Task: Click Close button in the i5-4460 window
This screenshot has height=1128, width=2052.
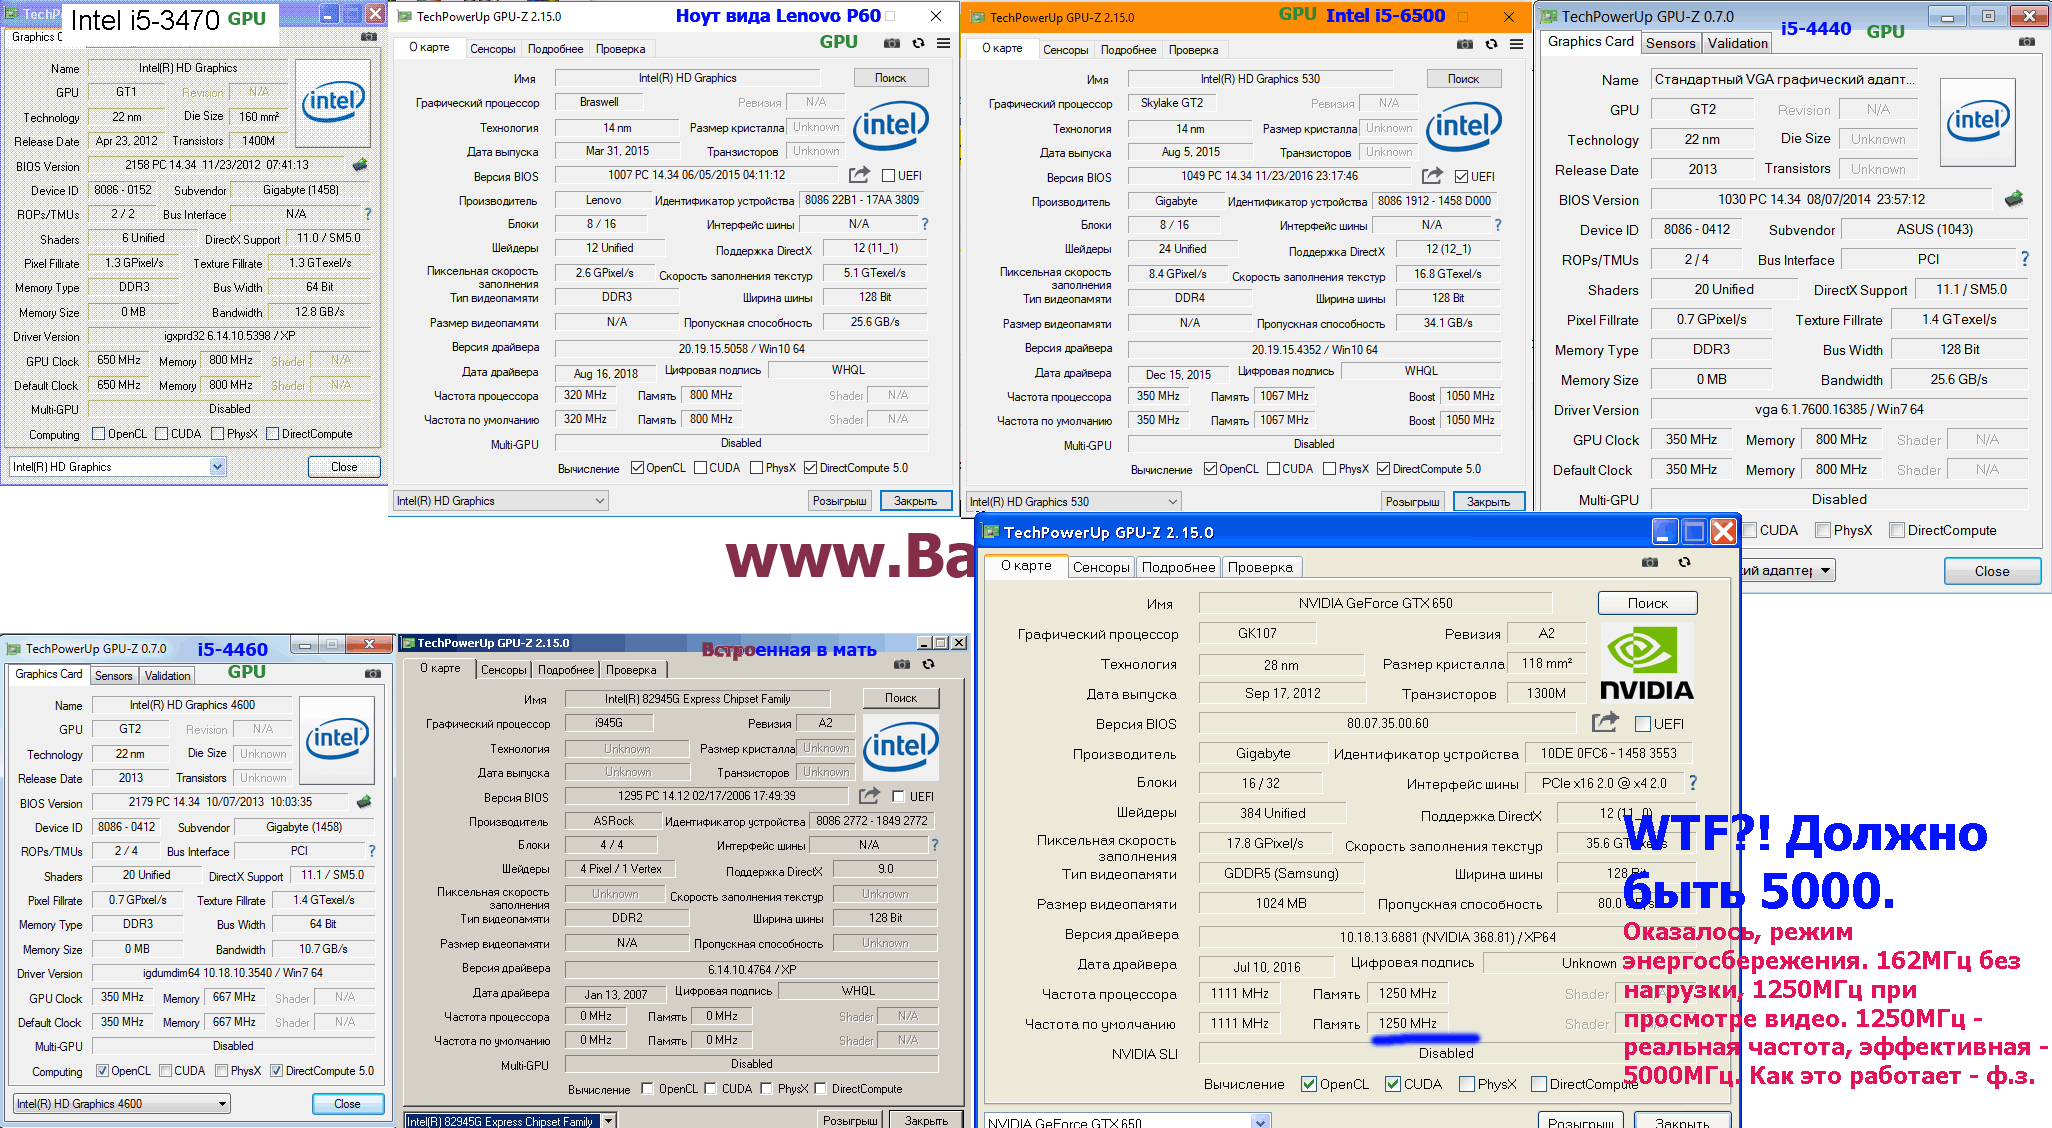Action: point(347,1104)
